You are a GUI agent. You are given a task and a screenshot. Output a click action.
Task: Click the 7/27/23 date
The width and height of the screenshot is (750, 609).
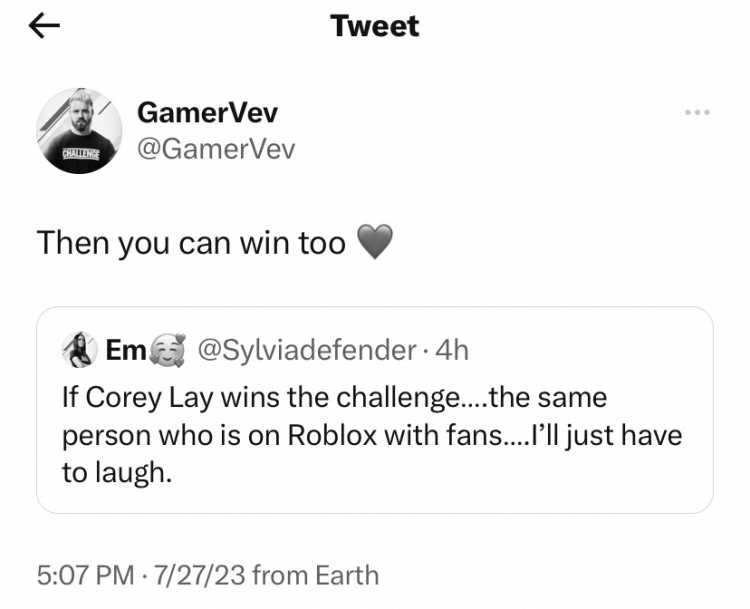199,575
